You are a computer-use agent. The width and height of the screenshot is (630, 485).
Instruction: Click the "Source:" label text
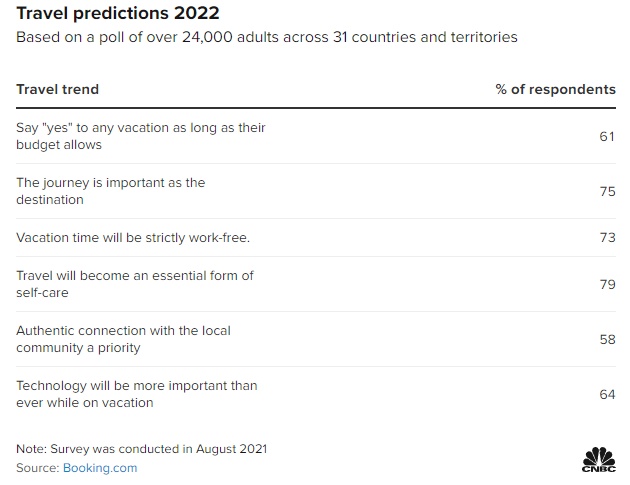click(x=37, y=467)
